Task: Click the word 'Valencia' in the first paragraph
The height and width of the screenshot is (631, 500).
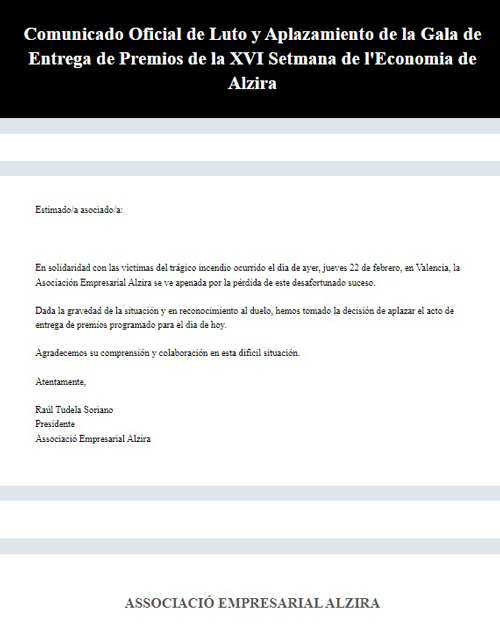Action: point(432,268)
